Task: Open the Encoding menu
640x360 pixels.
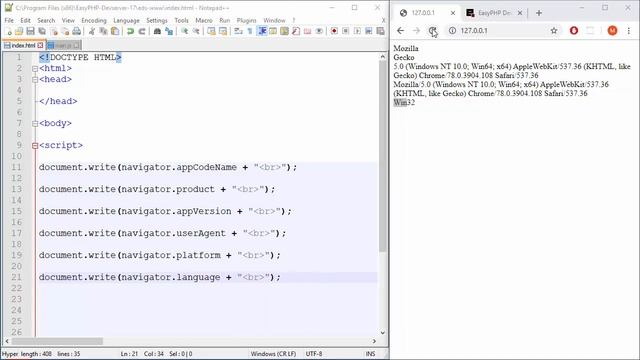Action: (x=94, y=20)
